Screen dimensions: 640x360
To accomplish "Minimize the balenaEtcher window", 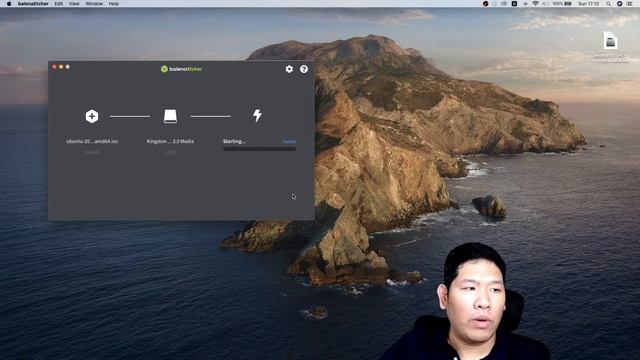I will click(61, 67).
